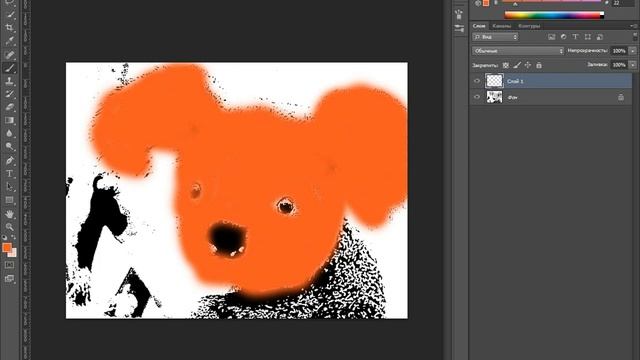Screen dimensions: 640x360
Task: Select the Crop tool
Action: click(x=10, y=28)
